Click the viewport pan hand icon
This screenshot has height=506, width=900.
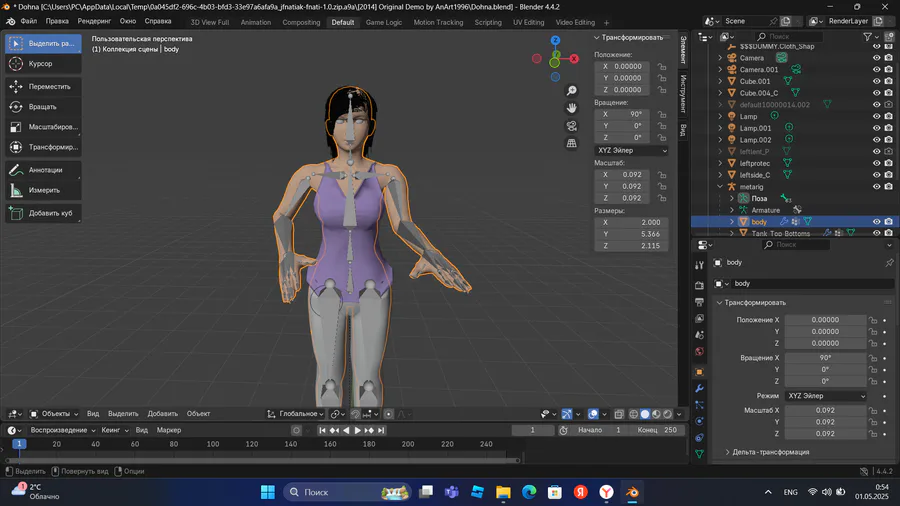tap(572, 108)
